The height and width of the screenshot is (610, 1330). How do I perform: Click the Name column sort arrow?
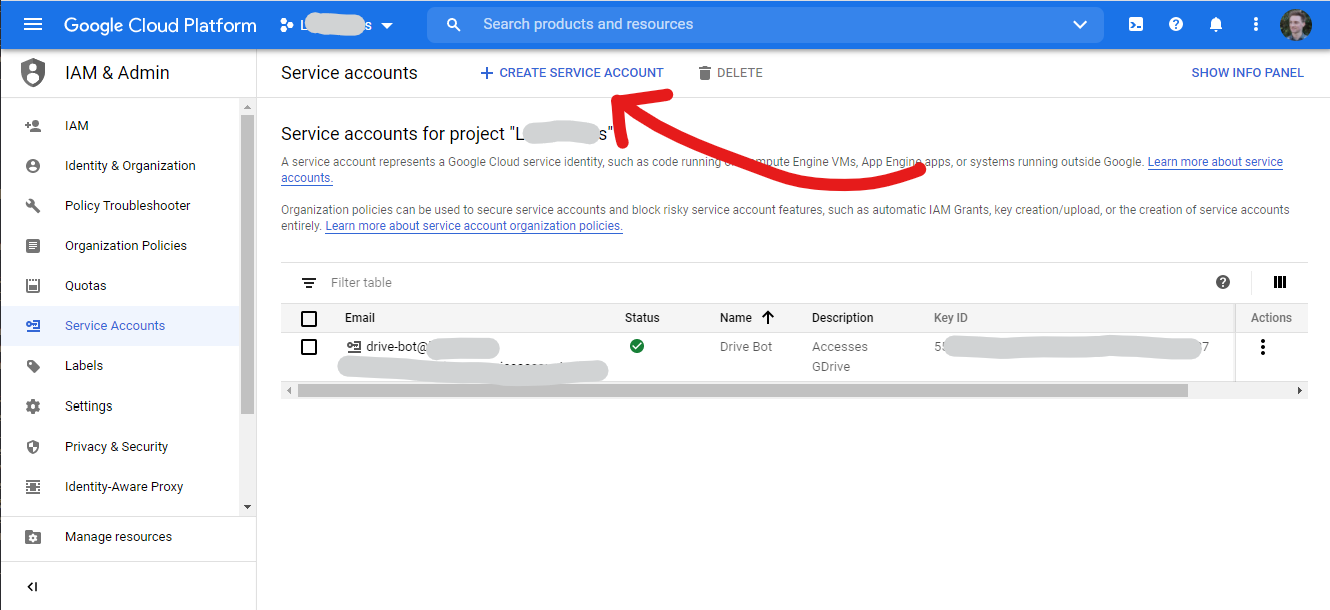coord(768,318)
